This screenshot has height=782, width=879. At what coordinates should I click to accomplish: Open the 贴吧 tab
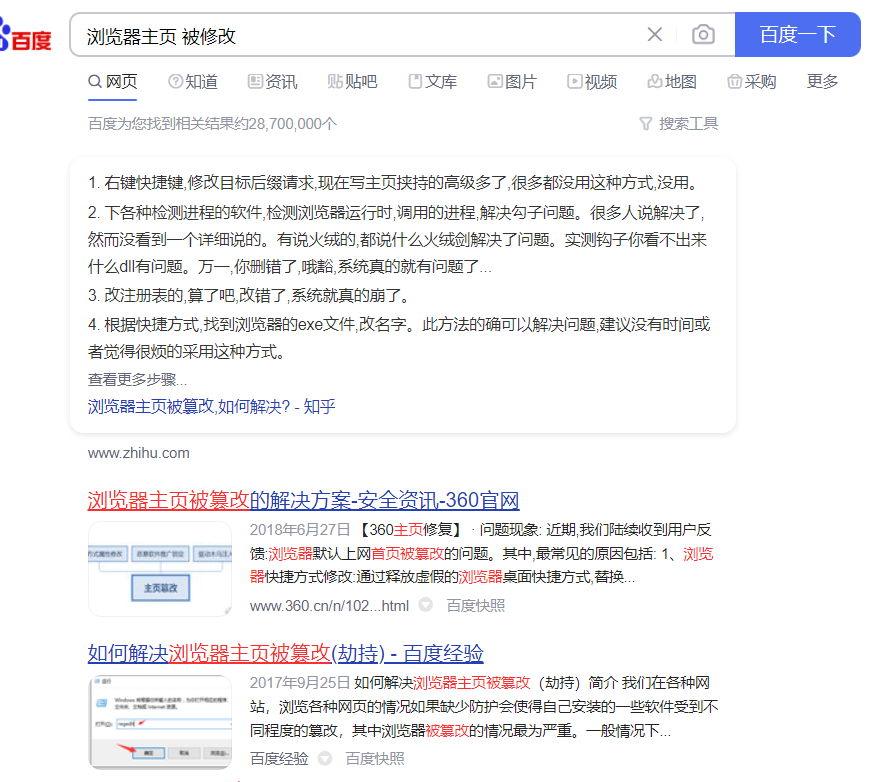click(x=352, y=82)
